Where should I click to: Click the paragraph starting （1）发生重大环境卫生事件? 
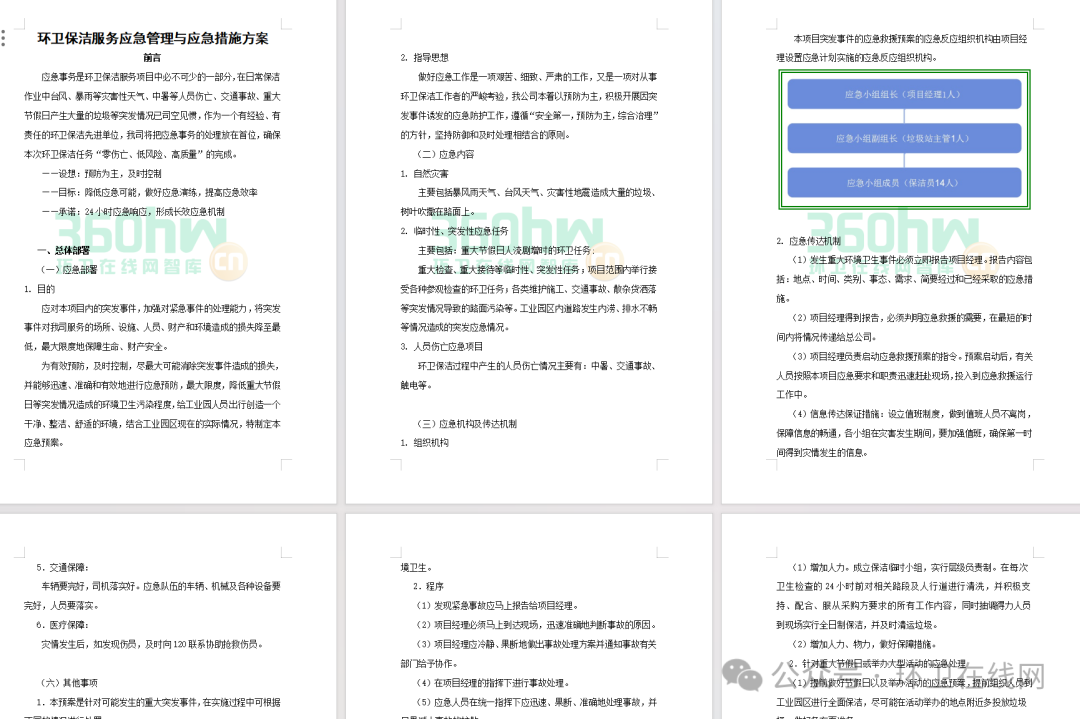pos(904,280)
